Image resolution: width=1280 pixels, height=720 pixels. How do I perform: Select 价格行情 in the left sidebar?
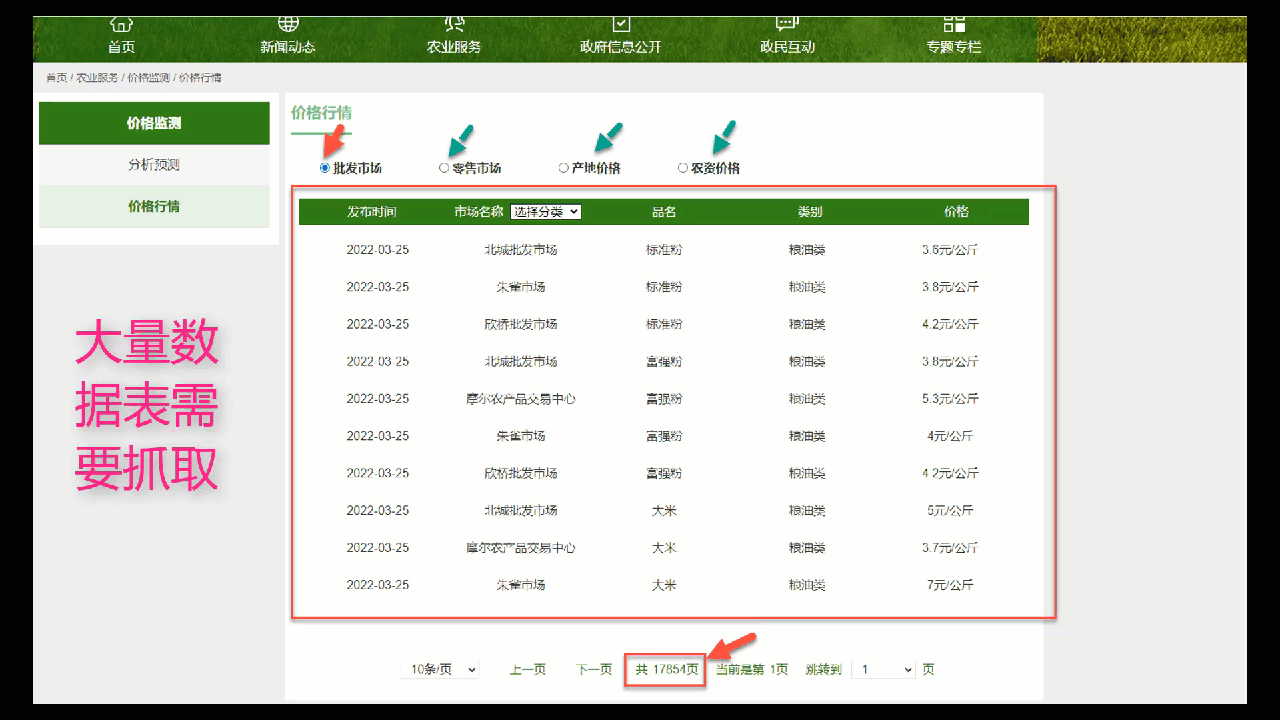point(154,207)
